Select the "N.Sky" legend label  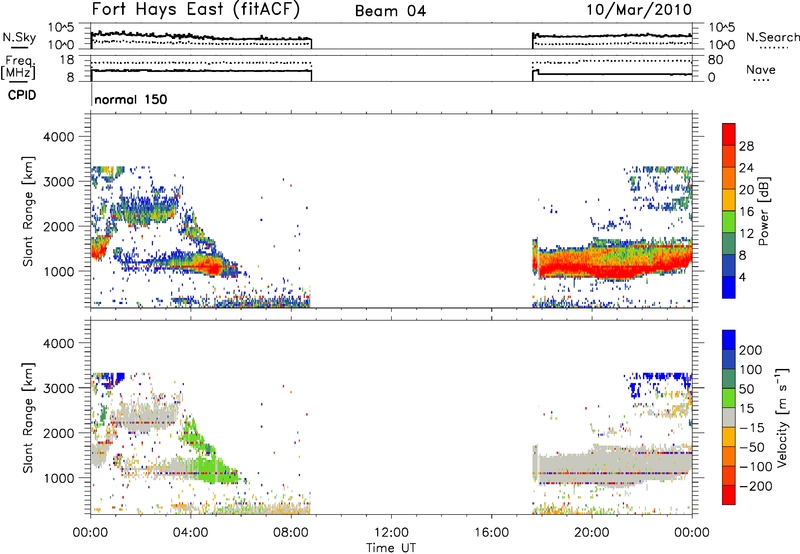19,37
